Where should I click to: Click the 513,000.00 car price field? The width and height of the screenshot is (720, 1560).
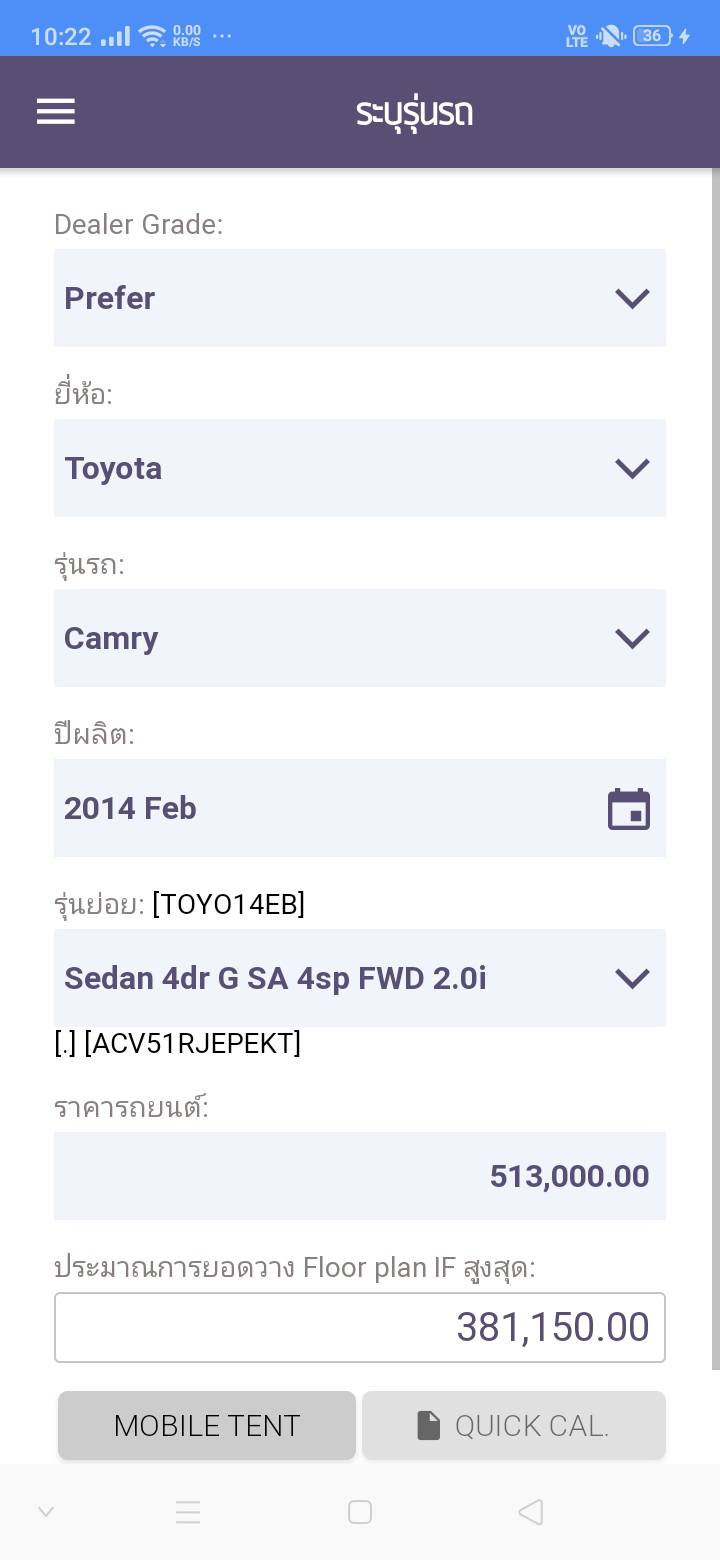[x=359, y=1176]
